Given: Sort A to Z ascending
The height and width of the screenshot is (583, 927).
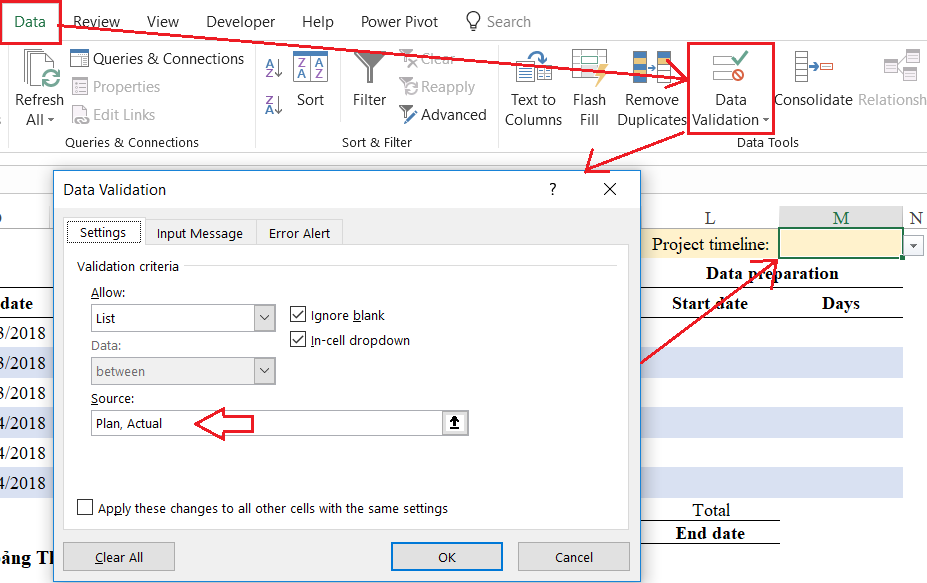Looking at the screenshot, I should 273,68.
